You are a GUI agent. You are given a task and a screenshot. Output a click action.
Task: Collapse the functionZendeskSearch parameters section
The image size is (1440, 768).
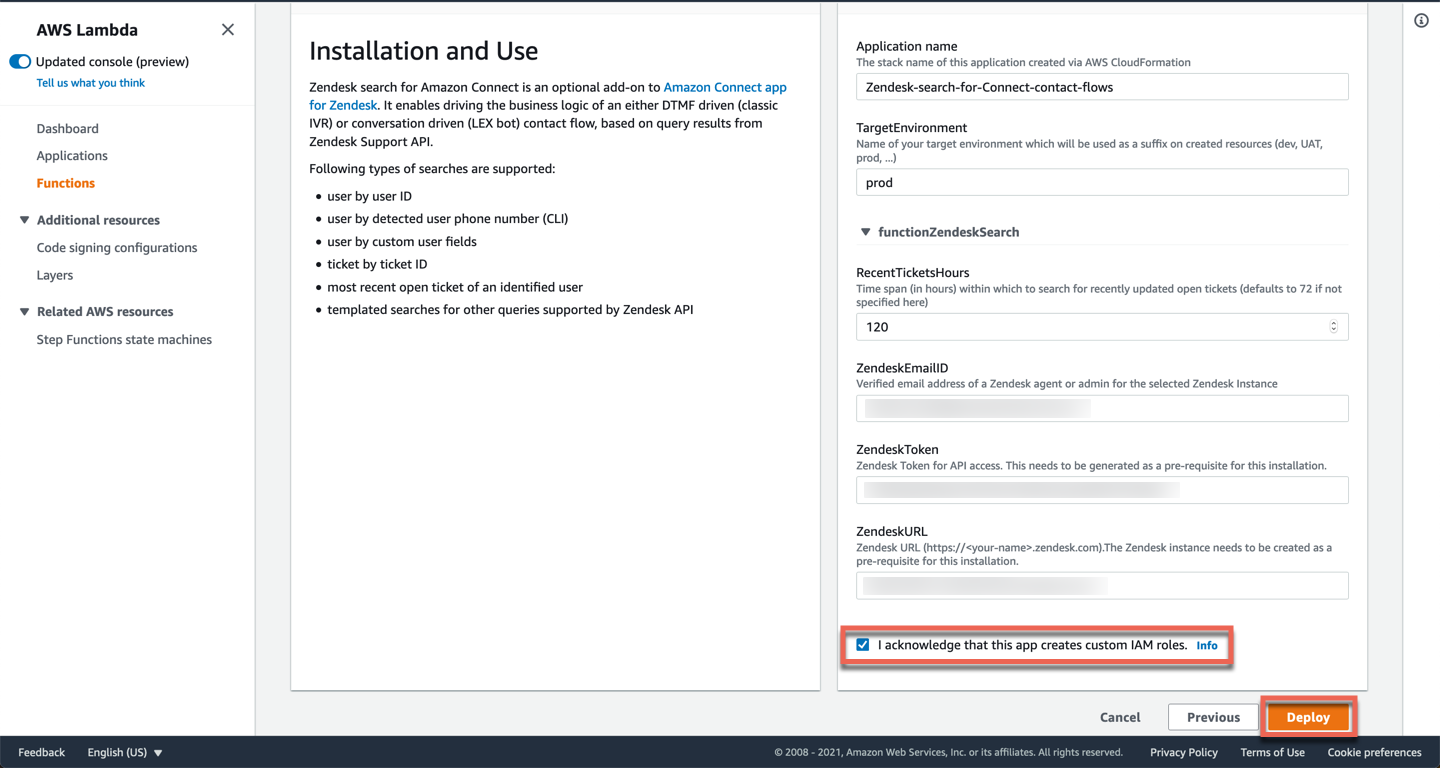click(x=866, y=232)
